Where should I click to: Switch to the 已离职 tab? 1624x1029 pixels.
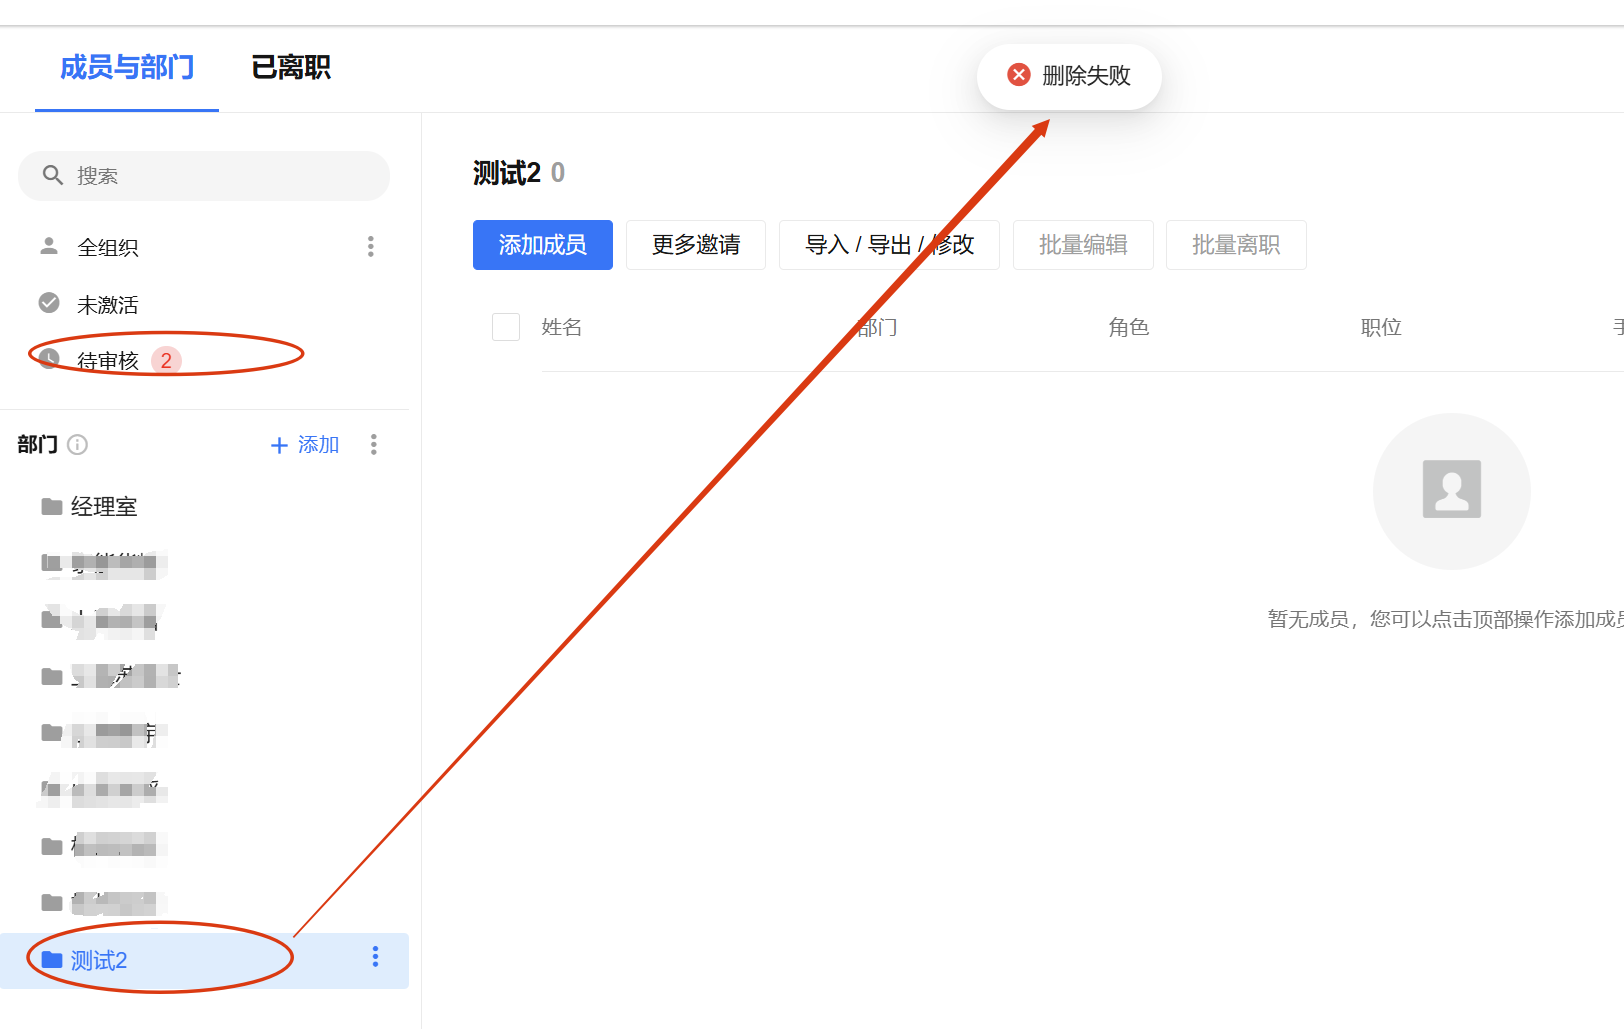(x=291, y=67)
